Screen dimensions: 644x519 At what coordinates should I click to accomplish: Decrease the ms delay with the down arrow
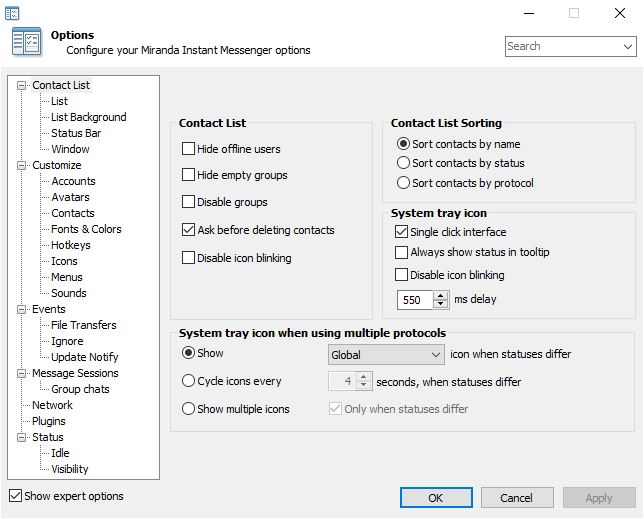click(x=440, y=304)
